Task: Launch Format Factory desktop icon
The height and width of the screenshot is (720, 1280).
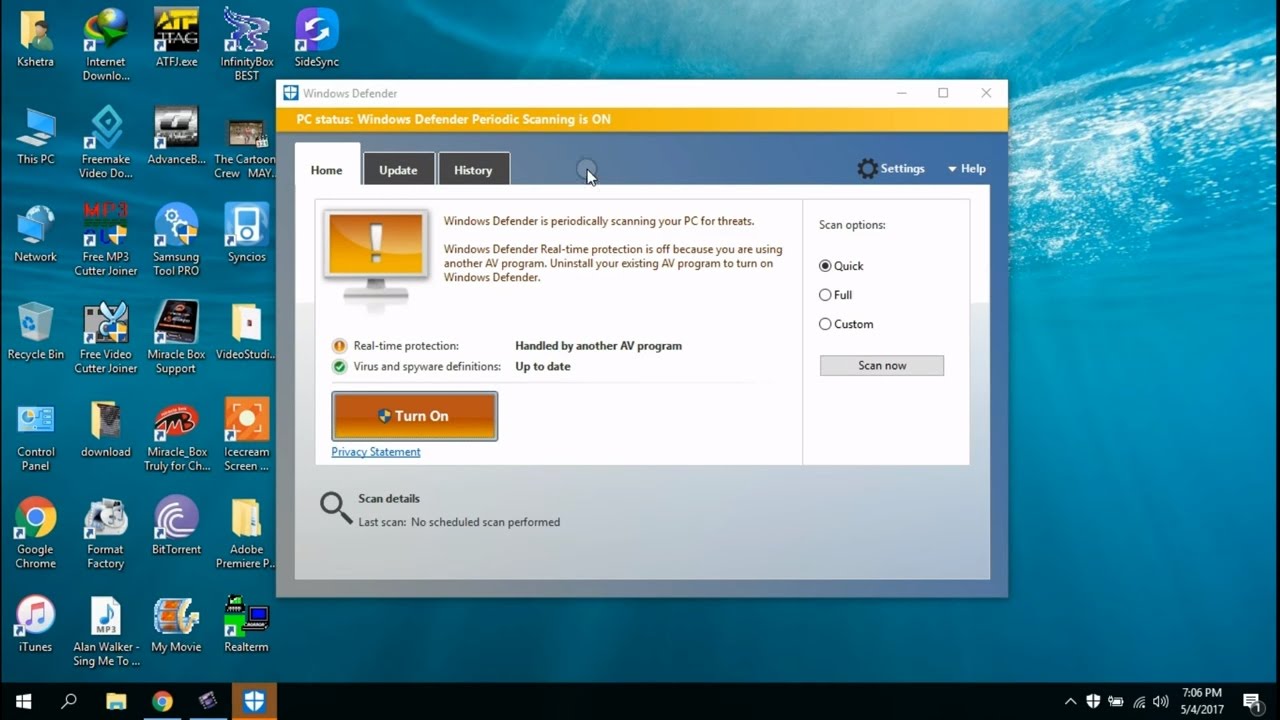Action: coord(106,532)
